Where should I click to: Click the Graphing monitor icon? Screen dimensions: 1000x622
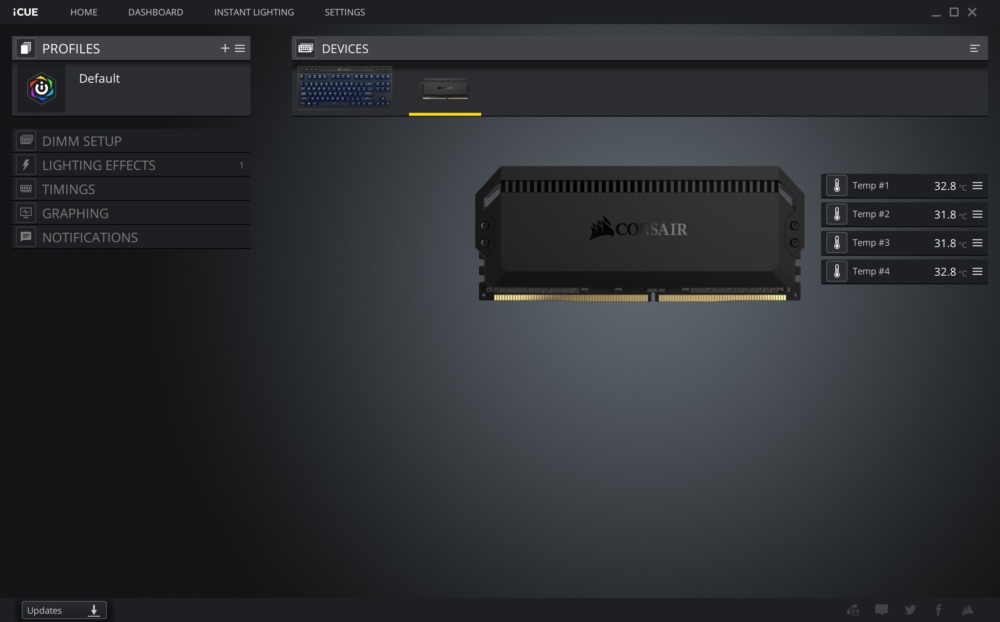(x=26, y=213)
